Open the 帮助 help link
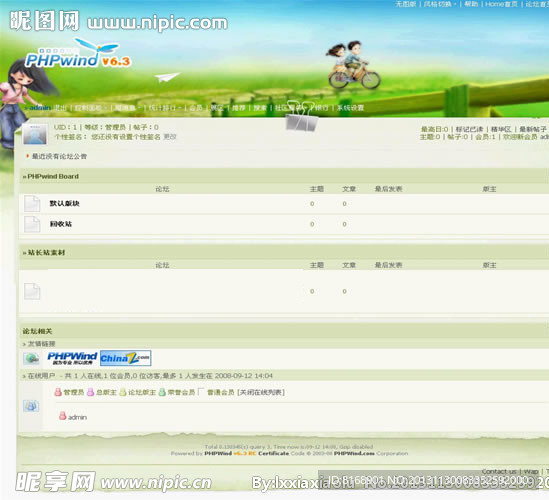This screenshot has width=549, height=500. [471, 4]
